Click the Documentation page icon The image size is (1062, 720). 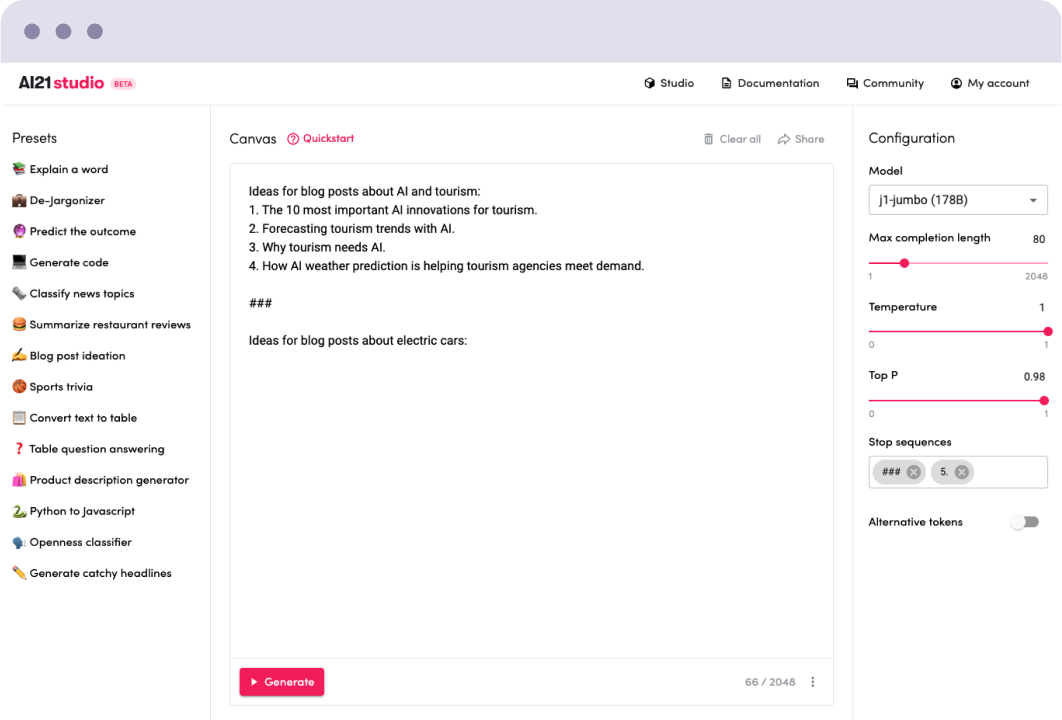pyautogui.click(x=727, y=83)
